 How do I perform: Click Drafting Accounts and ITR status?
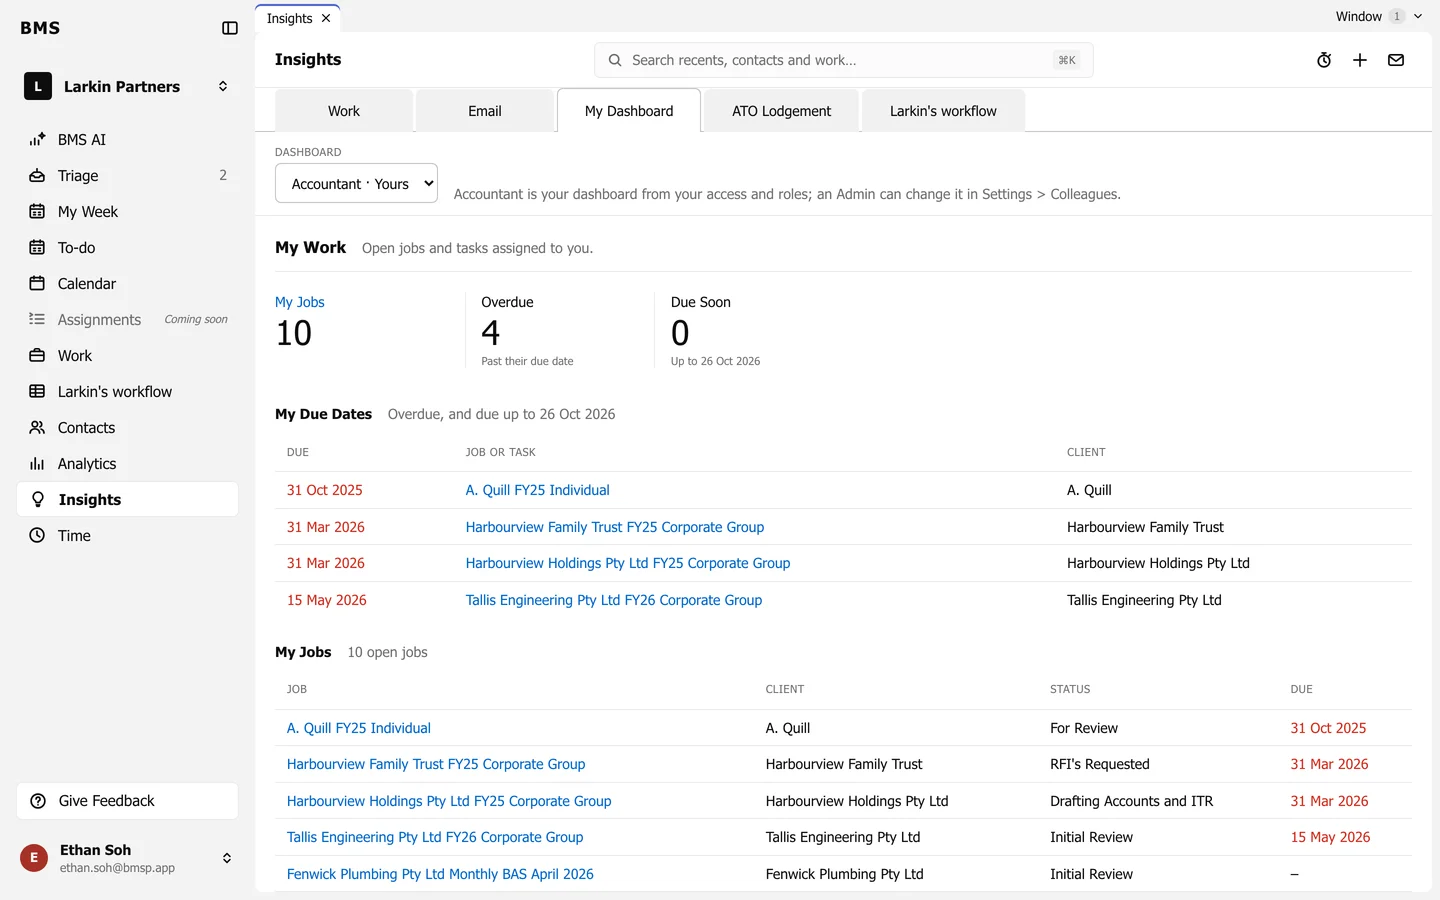point(1131,801)
